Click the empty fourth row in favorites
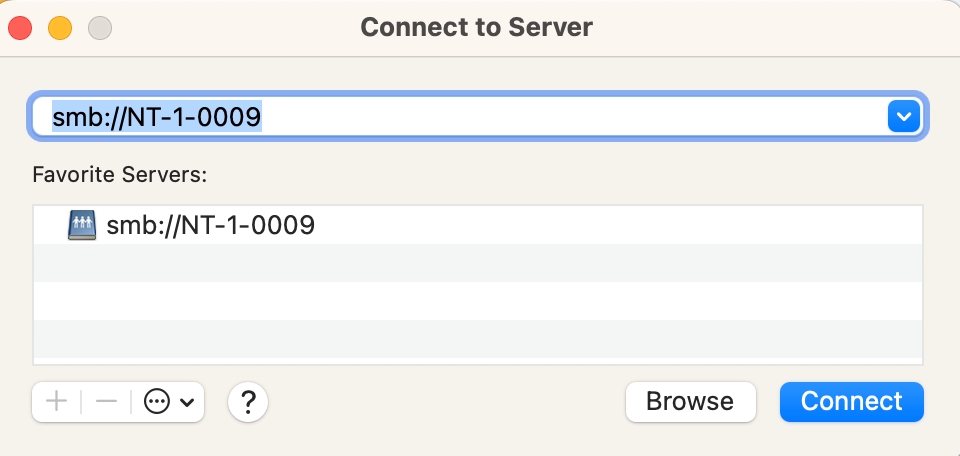 [477, 339]
